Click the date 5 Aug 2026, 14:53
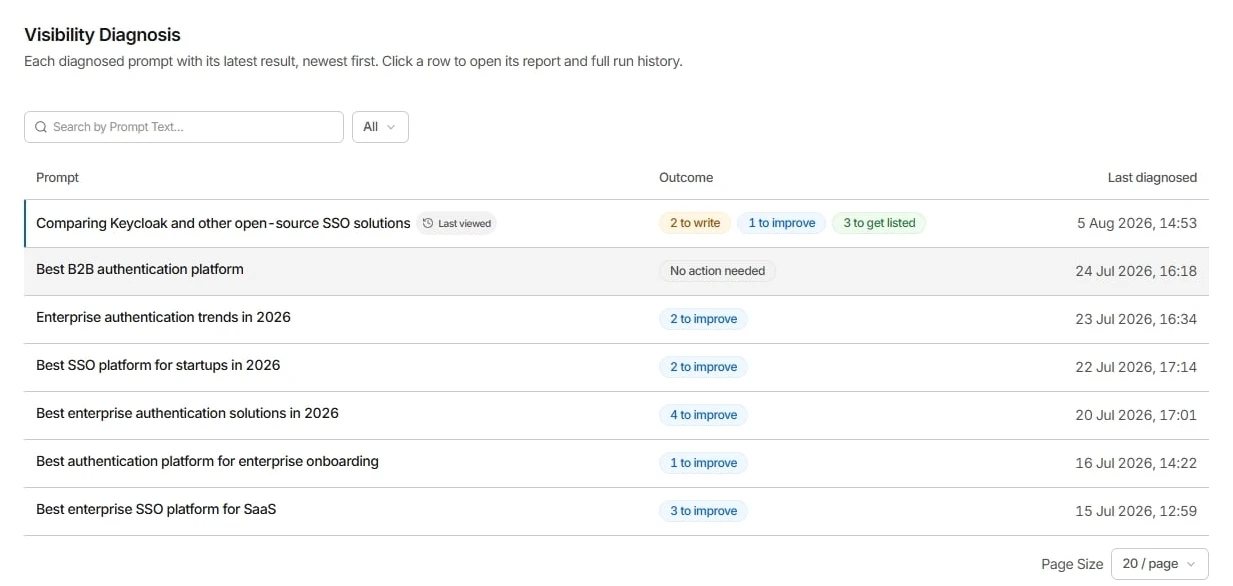 (x=1137, y=223)
